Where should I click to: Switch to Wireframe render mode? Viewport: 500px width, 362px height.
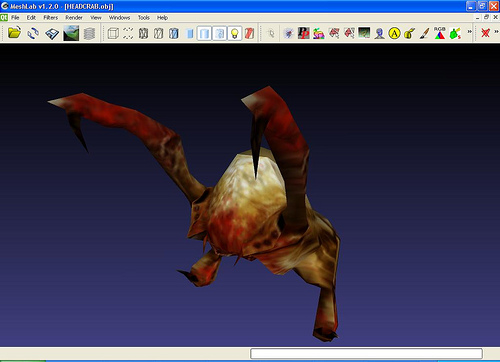143,33
